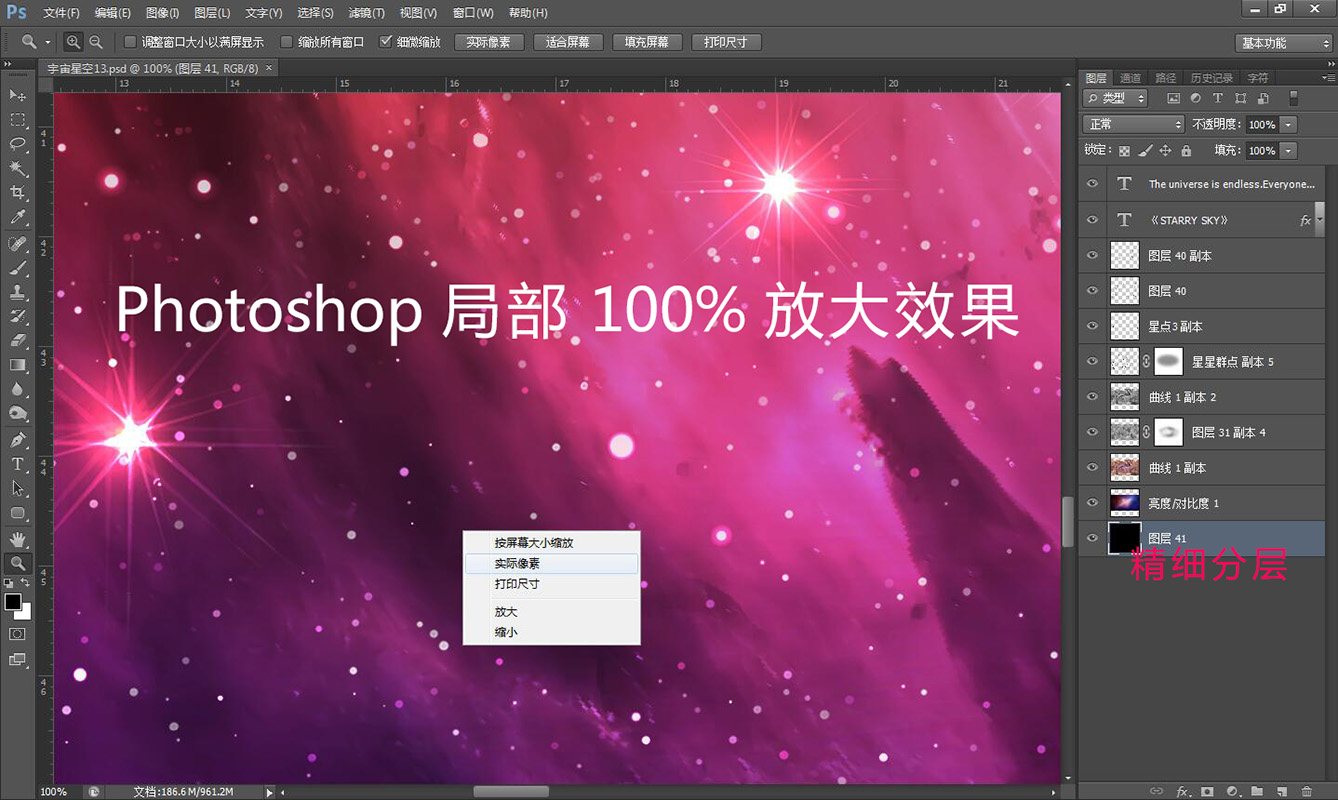Select the Gradient tool
The height and width of the screenshot is (800, 1338).
[x=17, y=366]
